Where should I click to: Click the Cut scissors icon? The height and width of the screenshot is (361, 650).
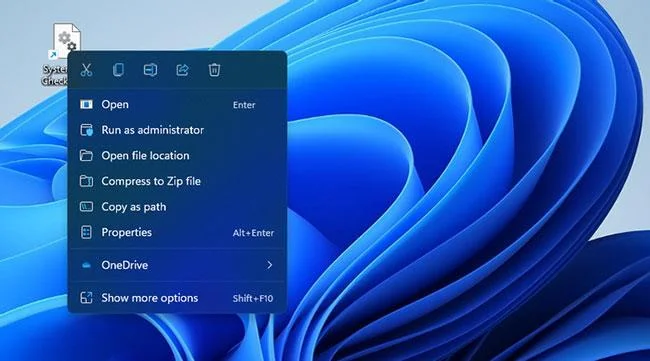click(x=86, y=70)
